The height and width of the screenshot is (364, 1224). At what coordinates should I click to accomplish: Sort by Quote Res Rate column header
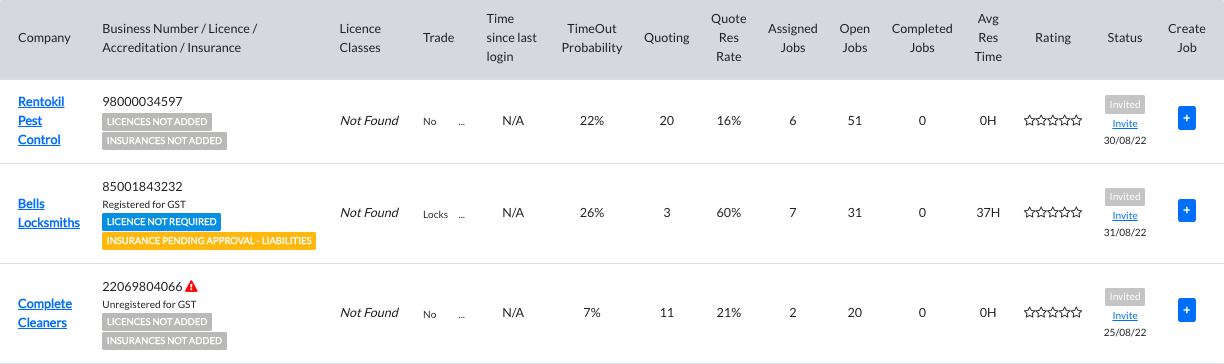729,38
